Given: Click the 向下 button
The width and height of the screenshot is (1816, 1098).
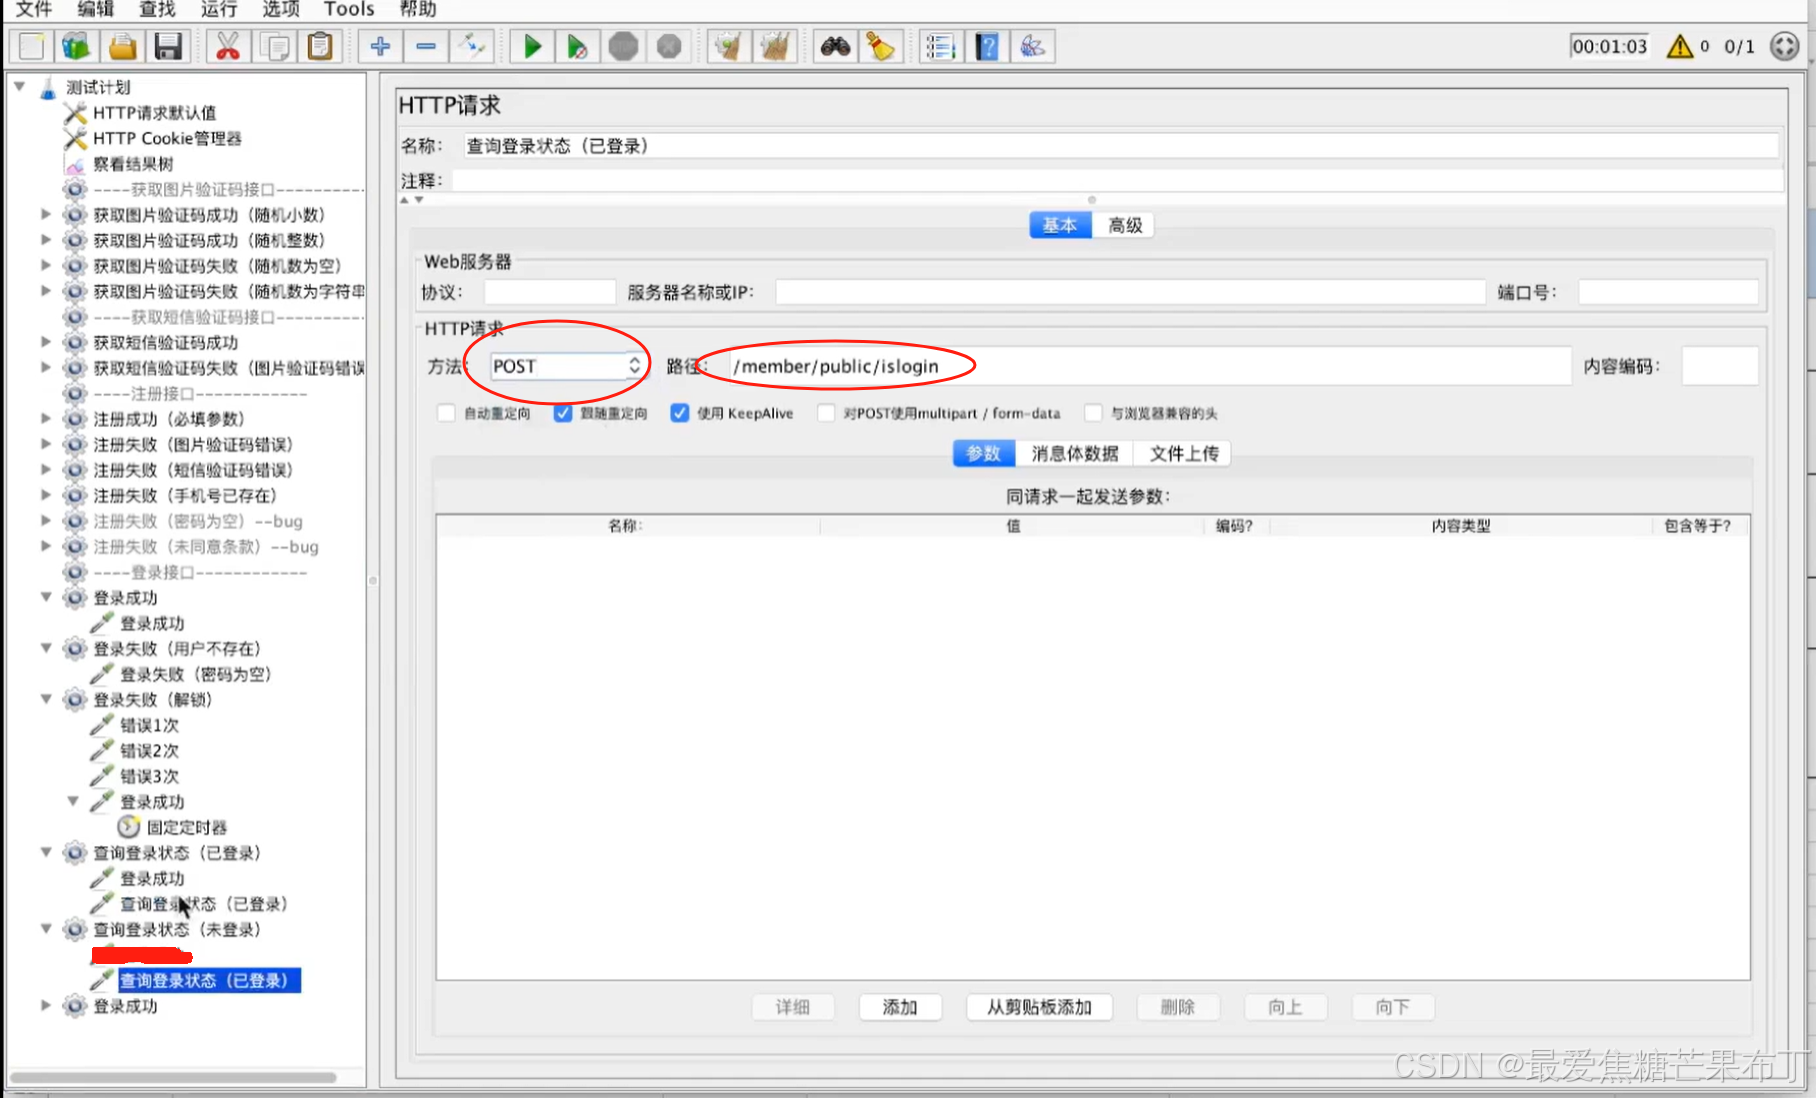Looking at the screenshot, I should (x=1392, y=1007).
